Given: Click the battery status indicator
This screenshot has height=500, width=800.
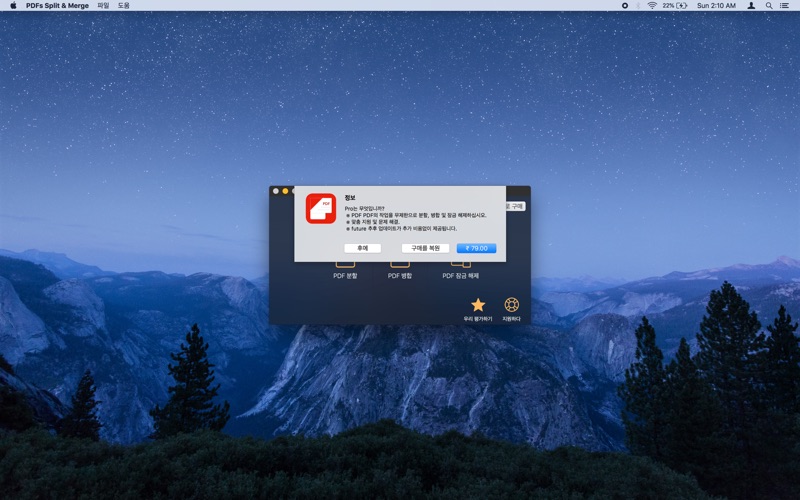Looking at the screenshot, I should coord(674,5).
